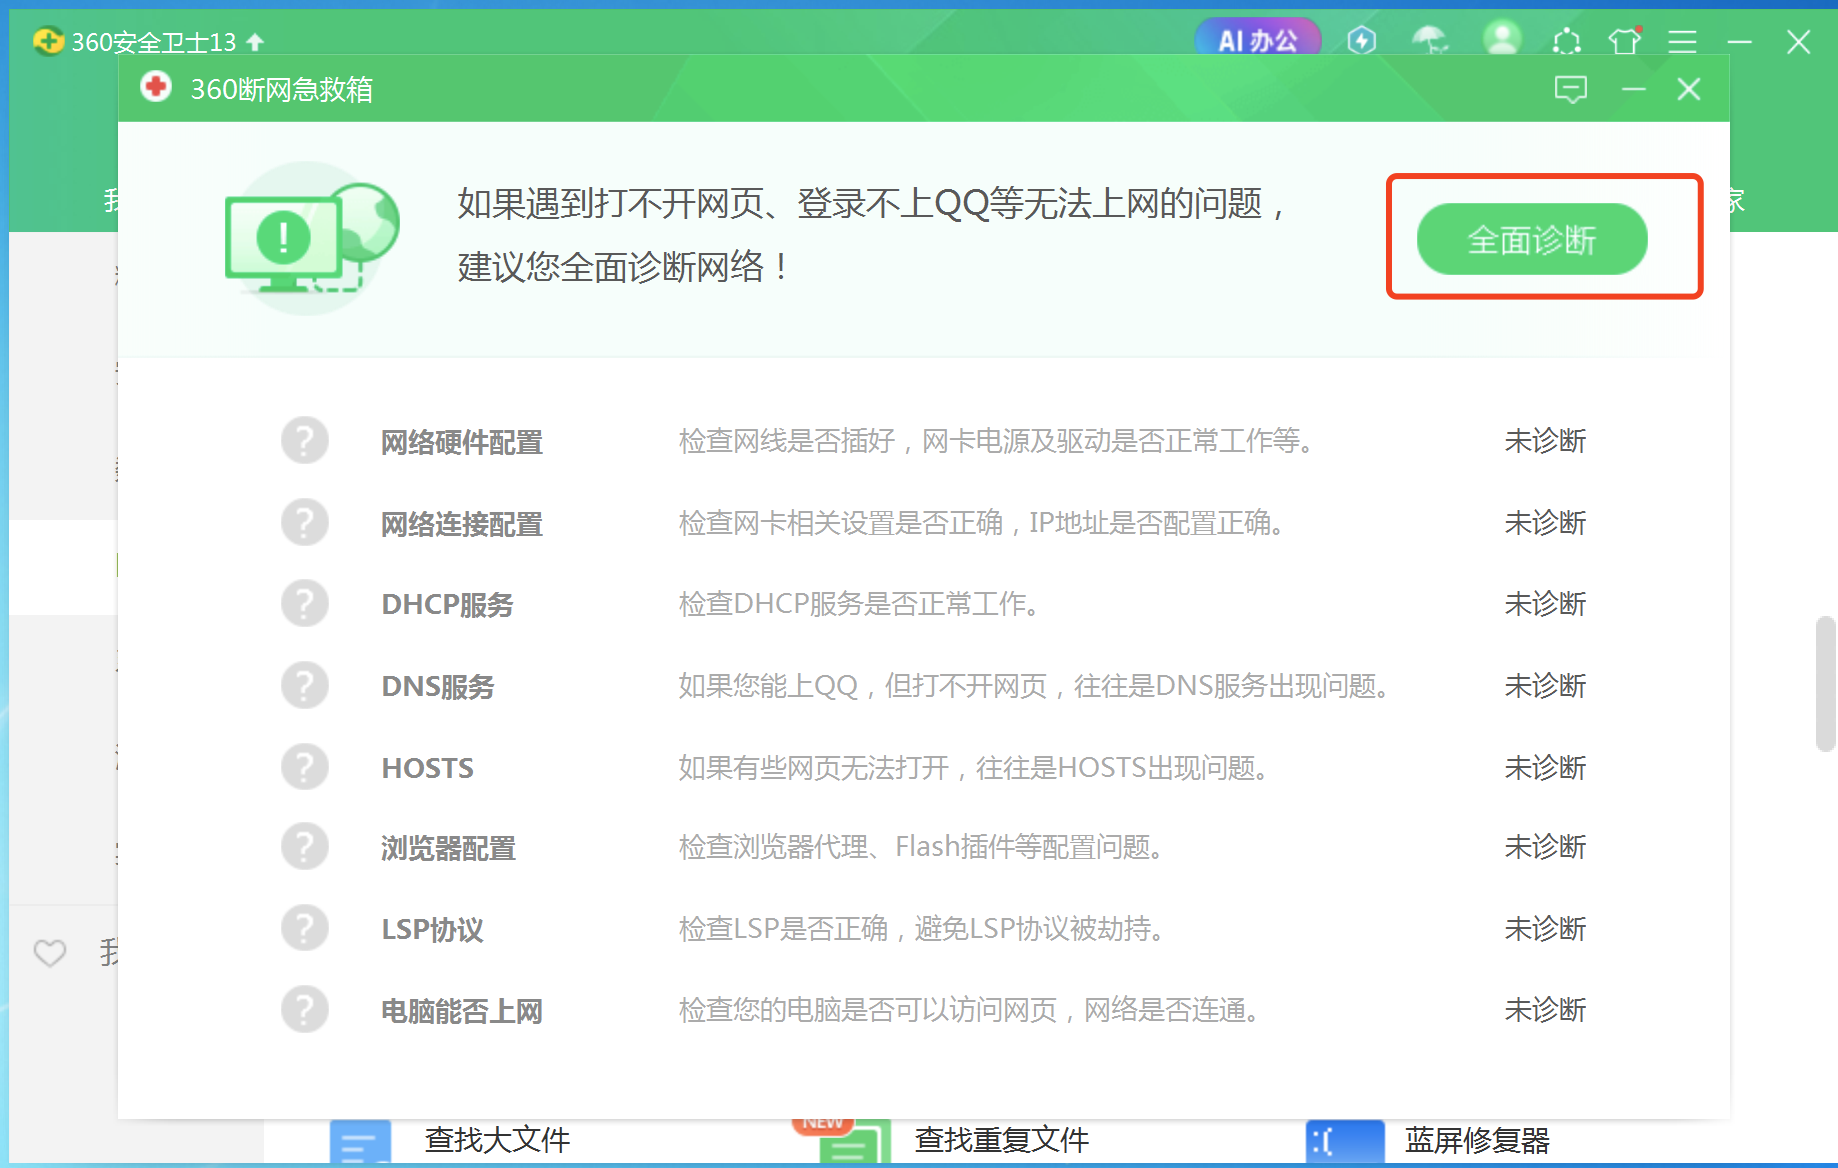This screenshot has height=1168, width=1838.
Task: Click the question icon beside 网络硬件配置
Action: click(305, 440)
